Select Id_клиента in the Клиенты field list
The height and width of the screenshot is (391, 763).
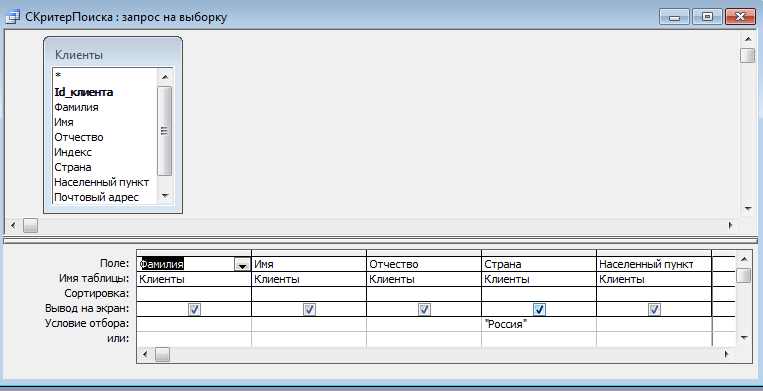click(x=105, y=92)
